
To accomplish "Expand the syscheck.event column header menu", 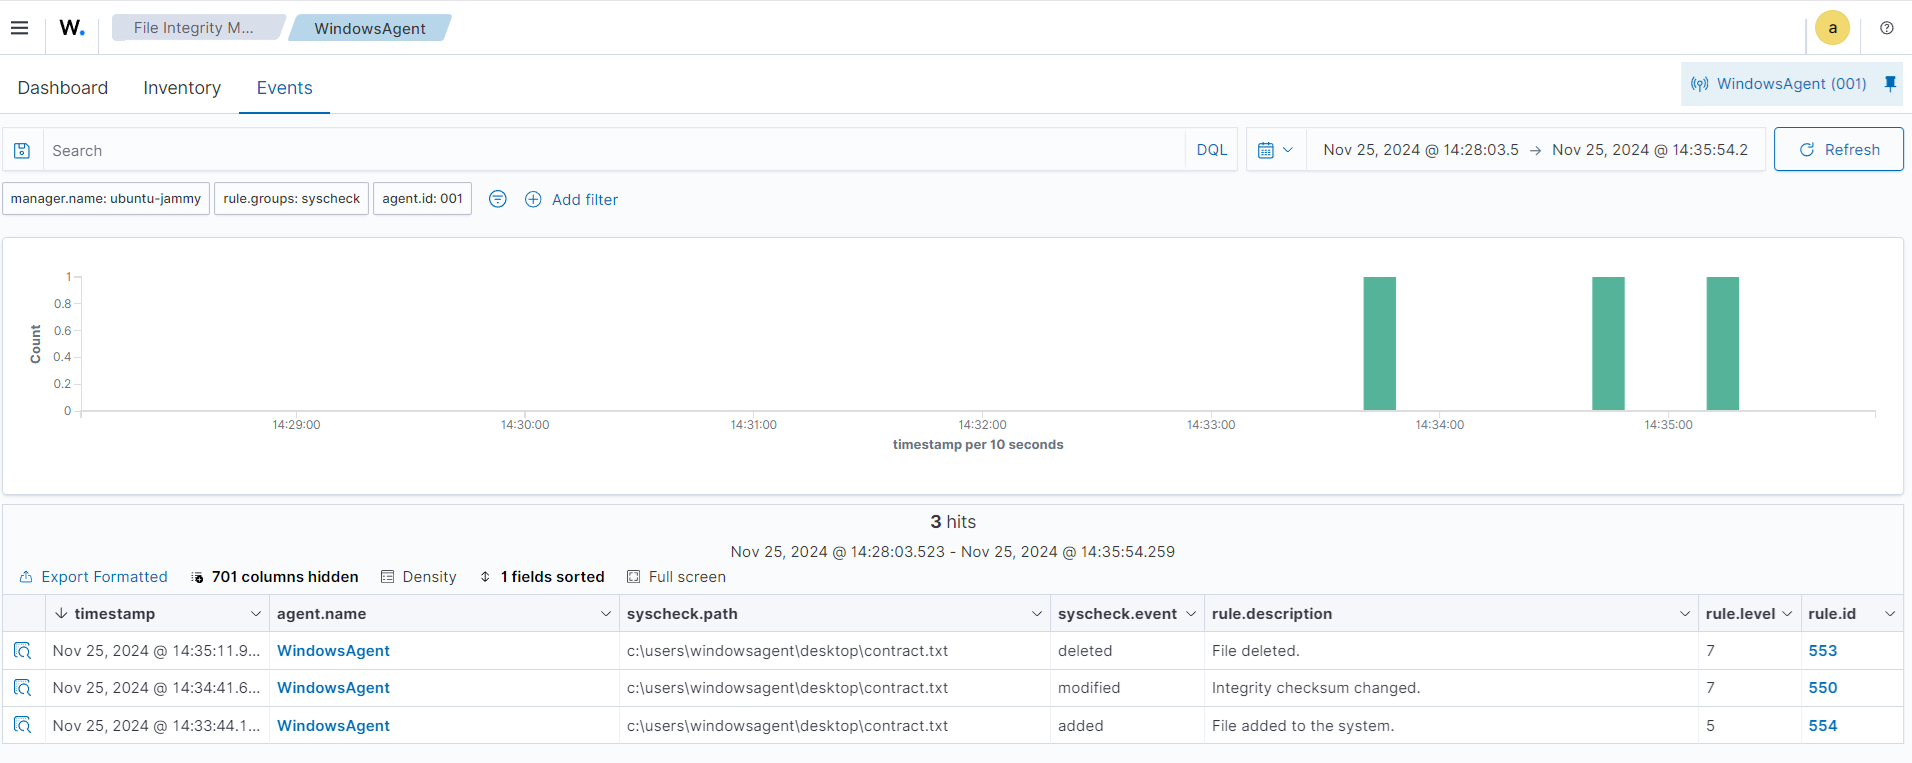I will coord(1190,614).
